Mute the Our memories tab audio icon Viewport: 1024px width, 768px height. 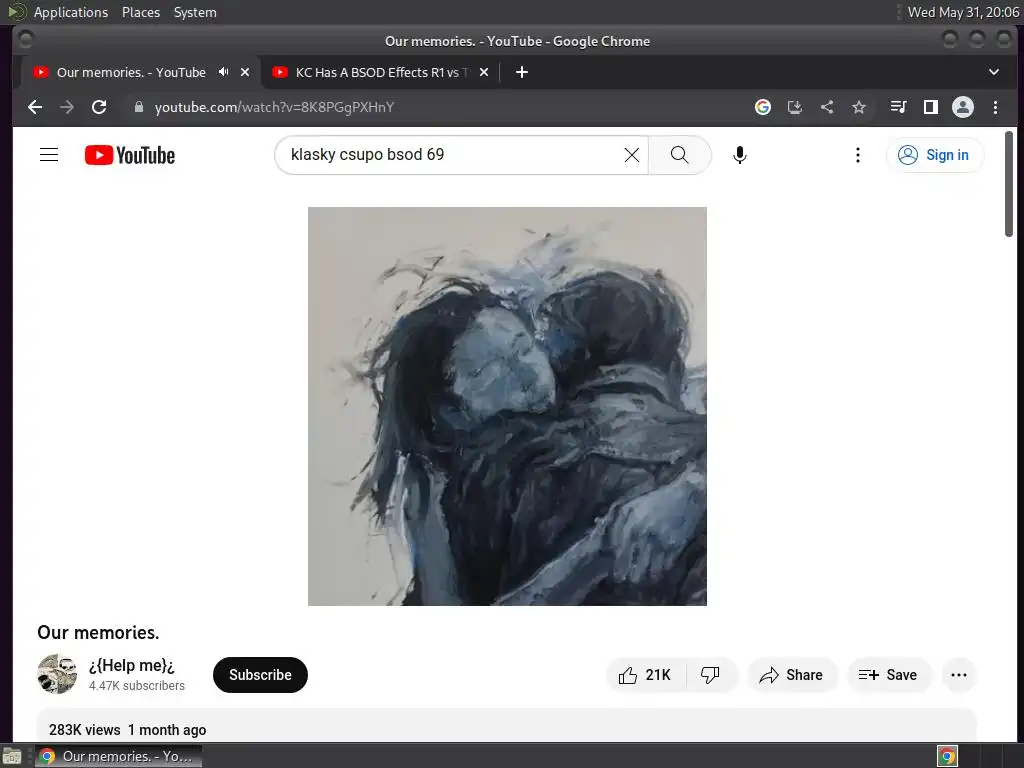223,72
